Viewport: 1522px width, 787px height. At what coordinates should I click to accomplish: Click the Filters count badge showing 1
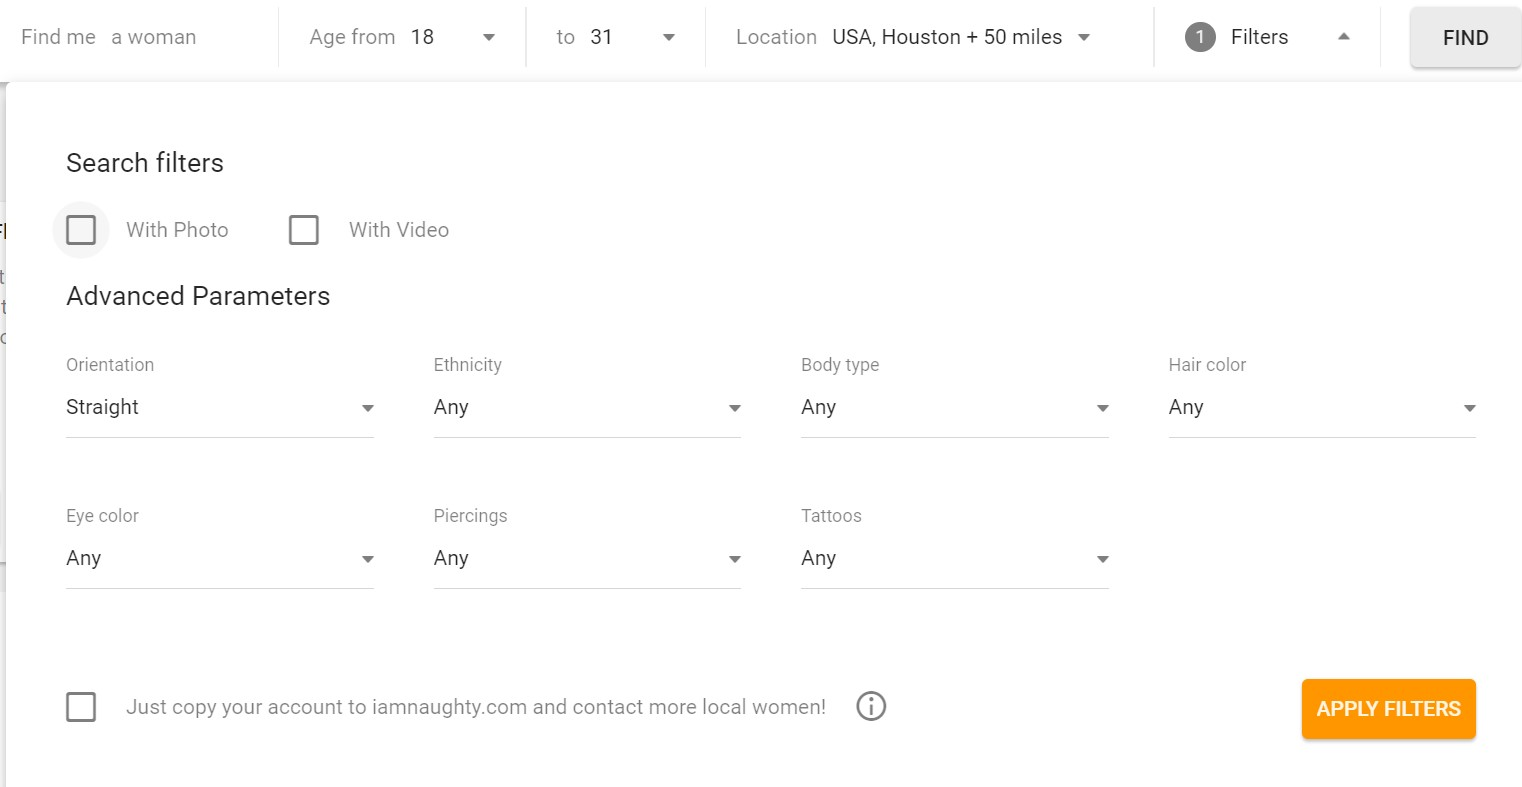pyautogui.click(x=1200, y=37)
